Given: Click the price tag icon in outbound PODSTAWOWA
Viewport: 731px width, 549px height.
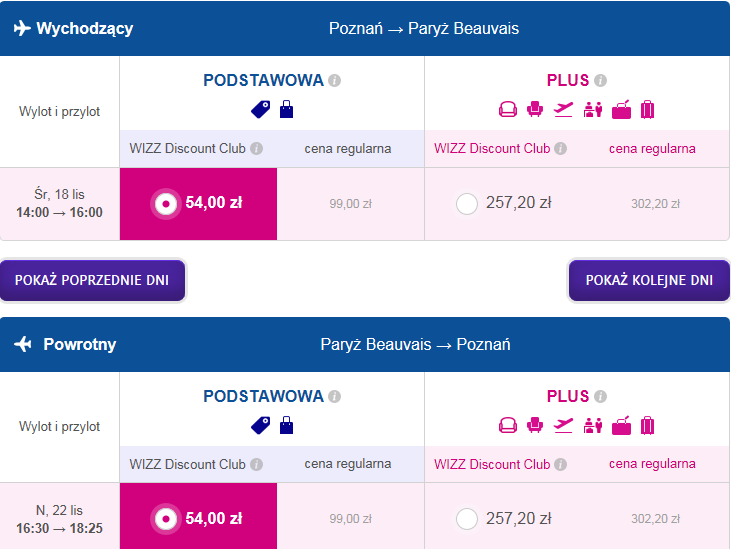Looking at the screenshot, I should pos(261,110).
